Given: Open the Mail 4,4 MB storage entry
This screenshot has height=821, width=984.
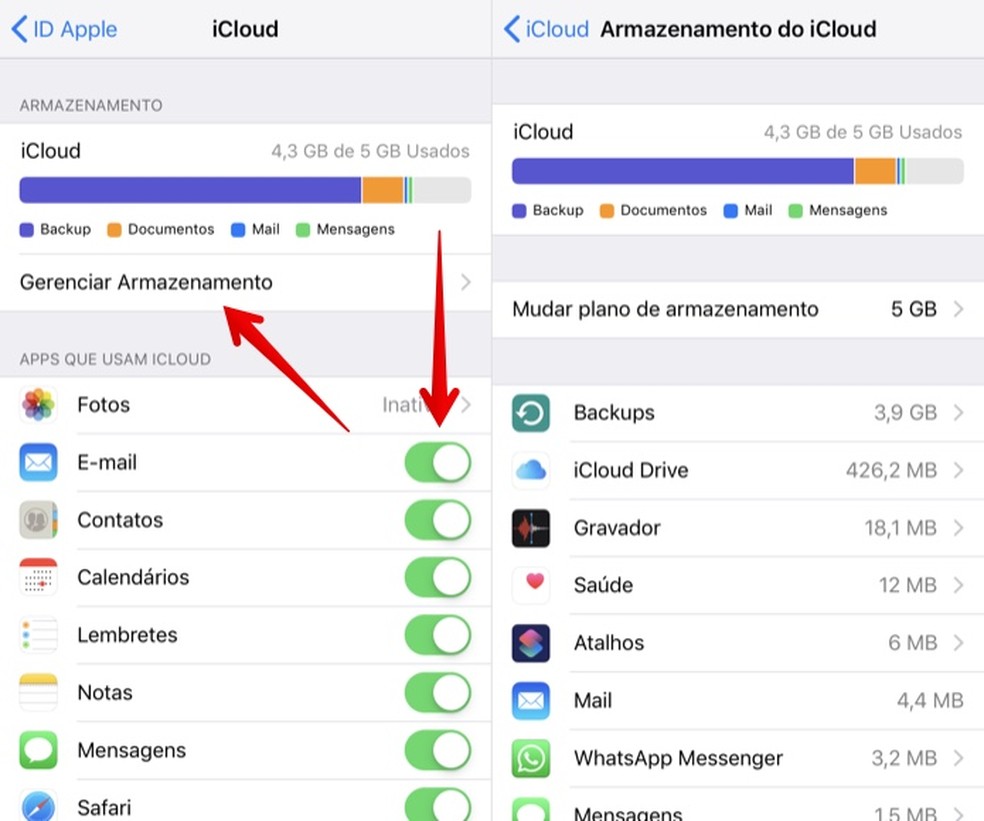Looking at the screenshot, I should 737,701.
